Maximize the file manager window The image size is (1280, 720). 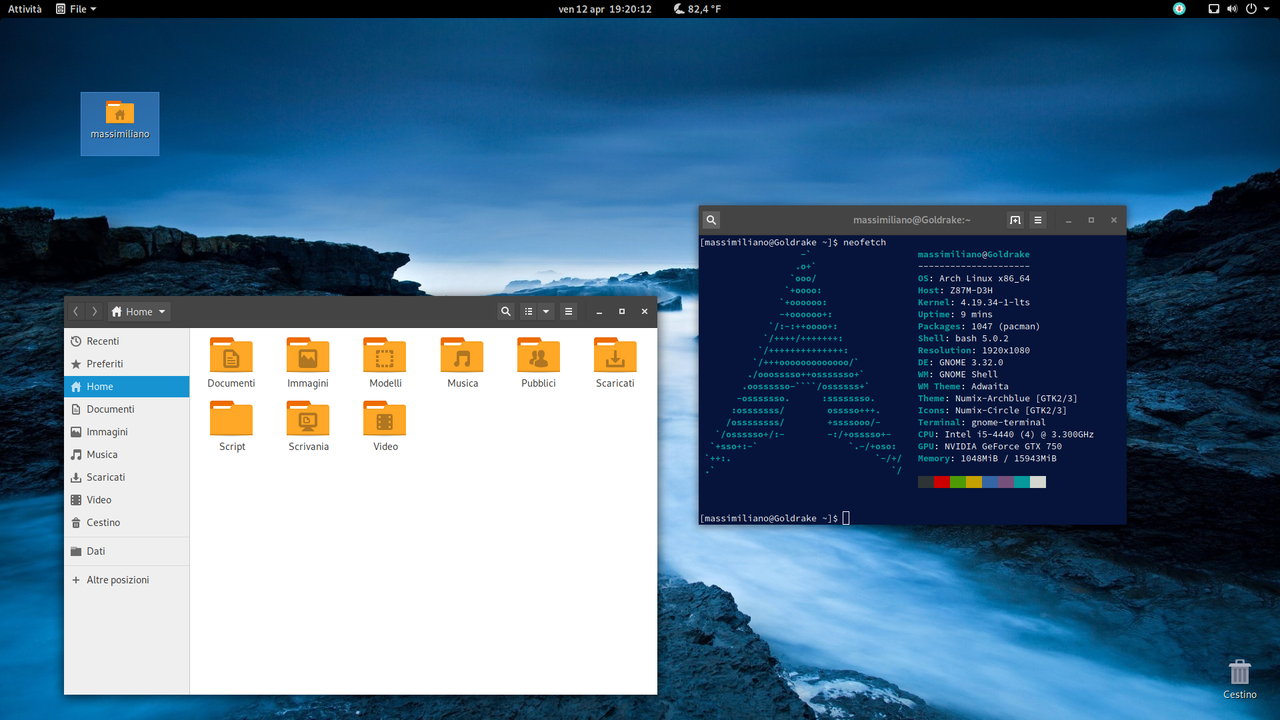pos(622,312)
